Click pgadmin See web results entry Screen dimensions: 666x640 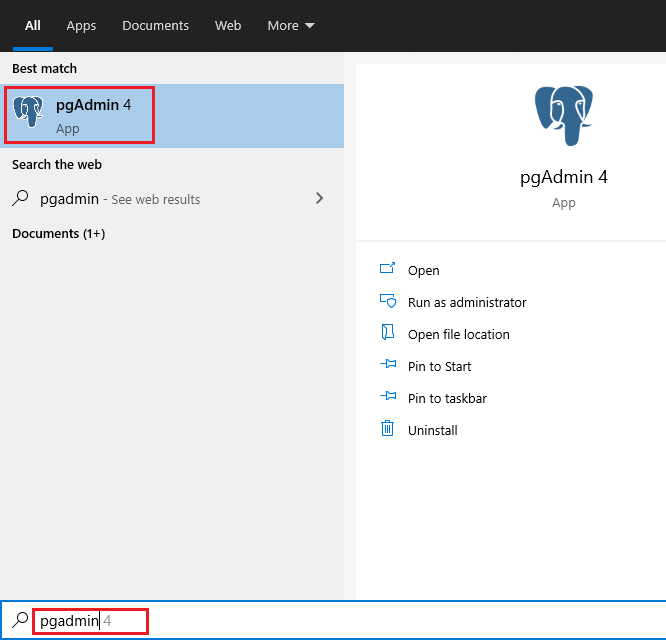pos(172,198)
